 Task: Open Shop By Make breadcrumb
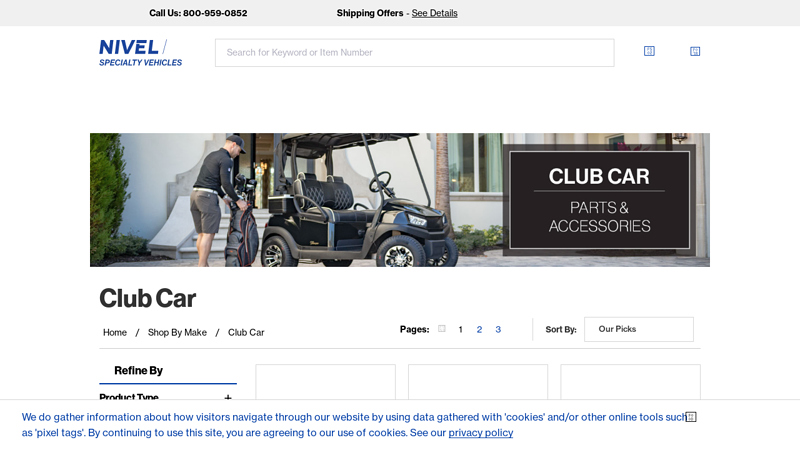pos(177,332)
